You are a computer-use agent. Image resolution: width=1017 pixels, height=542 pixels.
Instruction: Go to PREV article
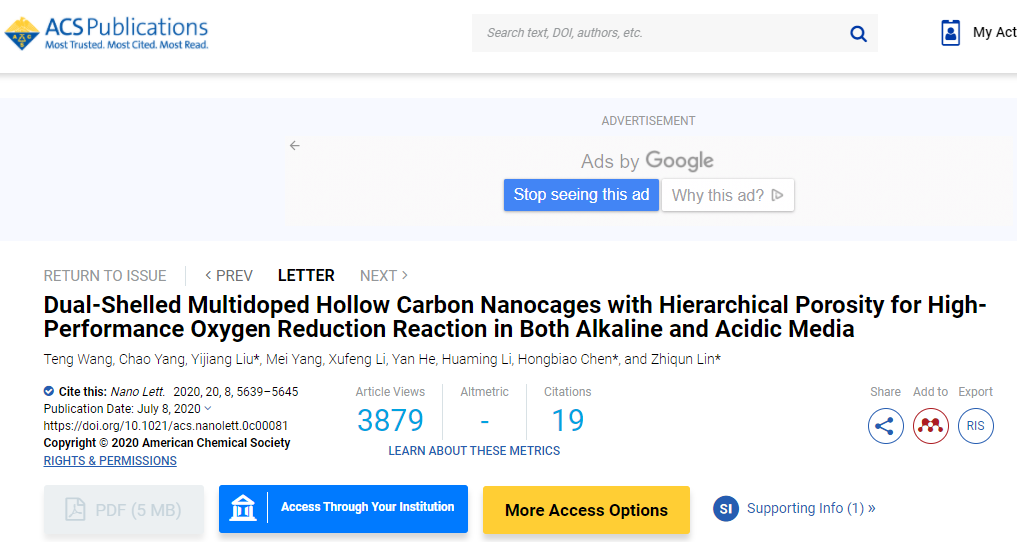point(229,275)
